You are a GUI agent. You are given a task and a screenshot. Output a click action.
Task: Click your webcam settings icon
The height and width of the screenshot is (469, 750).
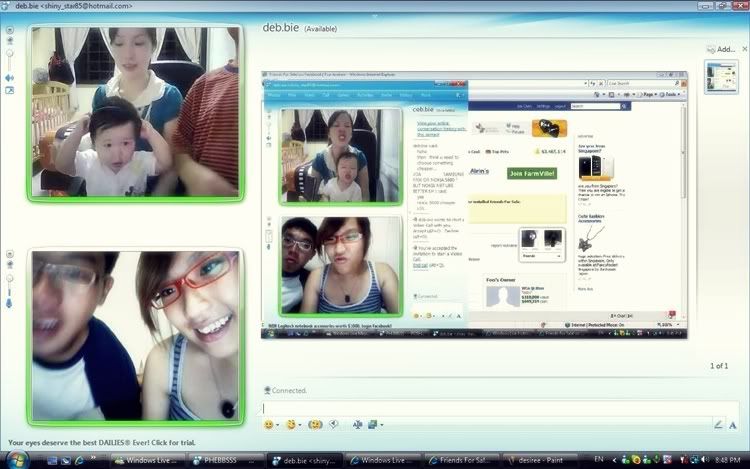[x=10, y=264]
